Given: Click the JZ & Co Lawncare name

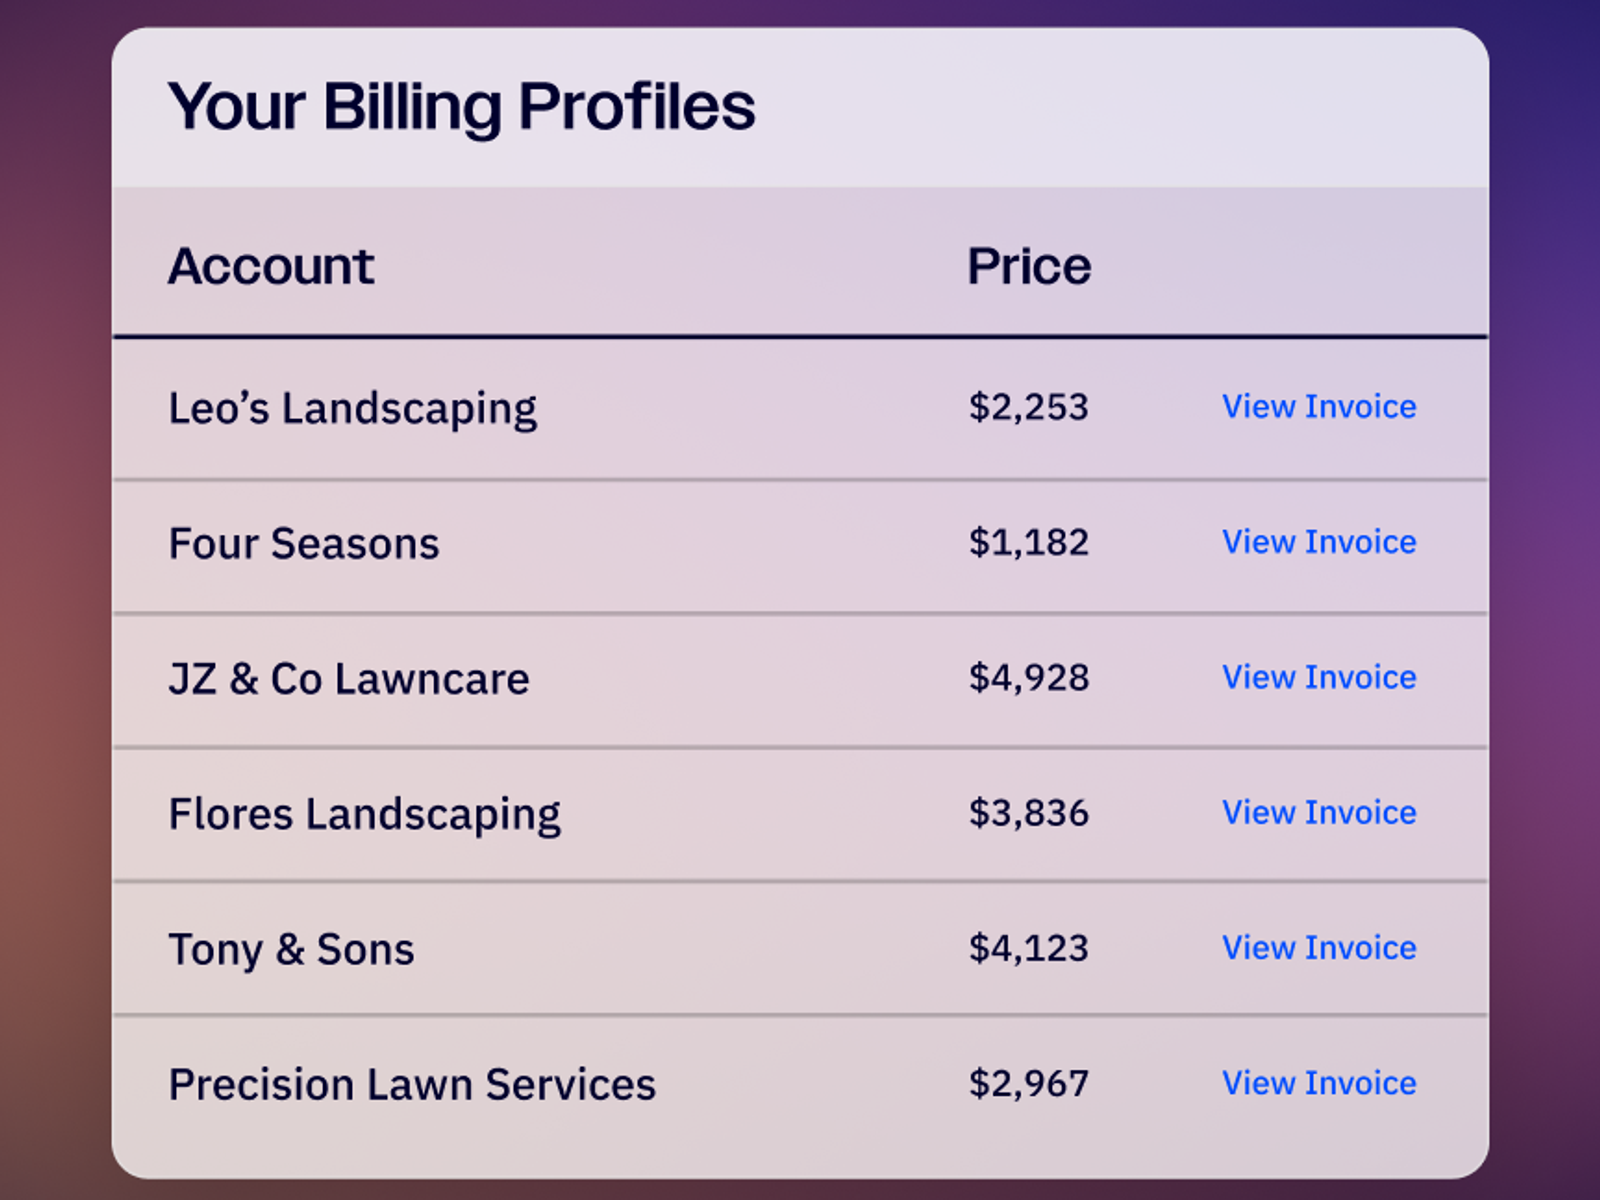Looking at the screenshot, I should [348, 679].
